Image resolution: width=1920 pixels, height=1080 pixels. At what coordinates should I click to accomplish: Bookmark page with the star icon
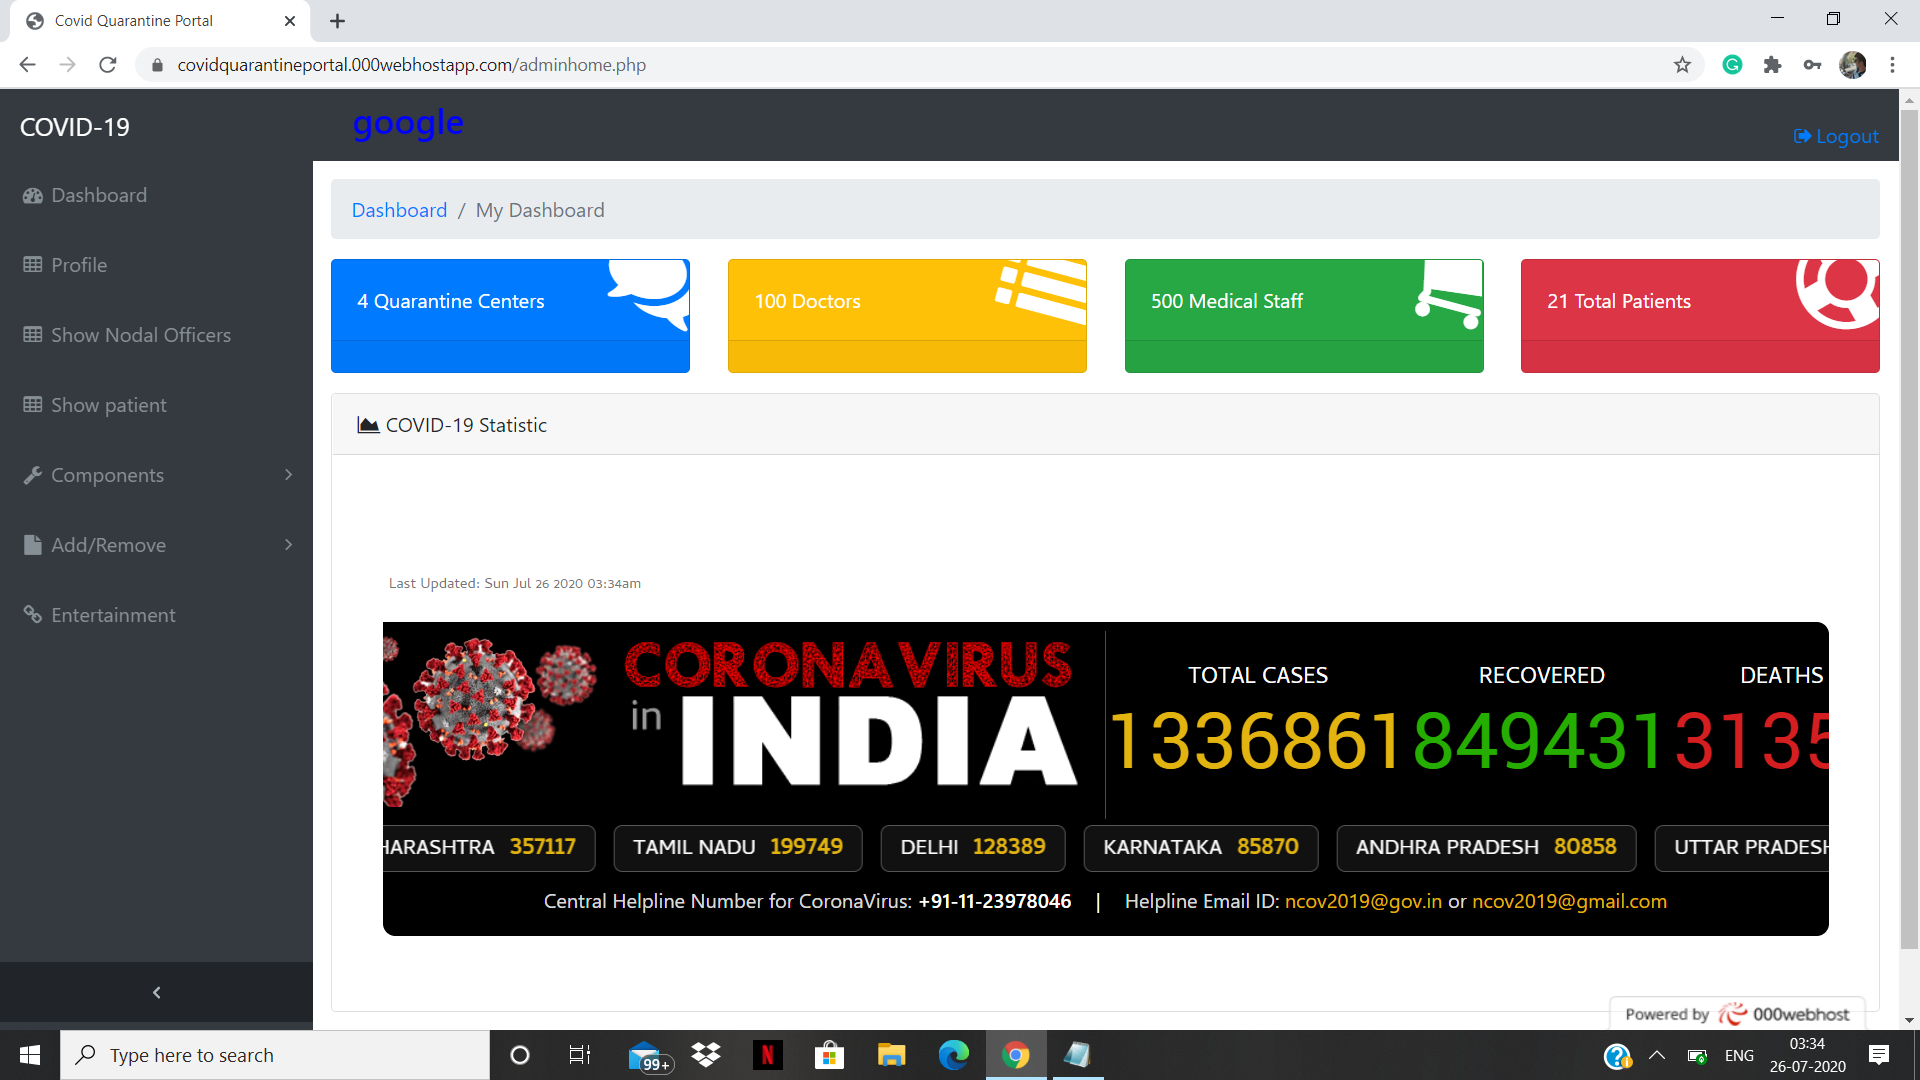(x=1682, y=65)
